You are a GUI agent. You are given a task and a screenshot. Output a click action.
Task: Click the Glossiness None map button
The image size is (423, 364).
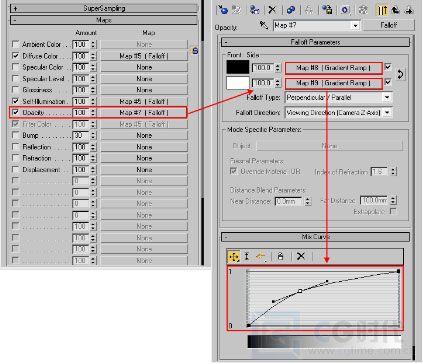pos(144,90)
